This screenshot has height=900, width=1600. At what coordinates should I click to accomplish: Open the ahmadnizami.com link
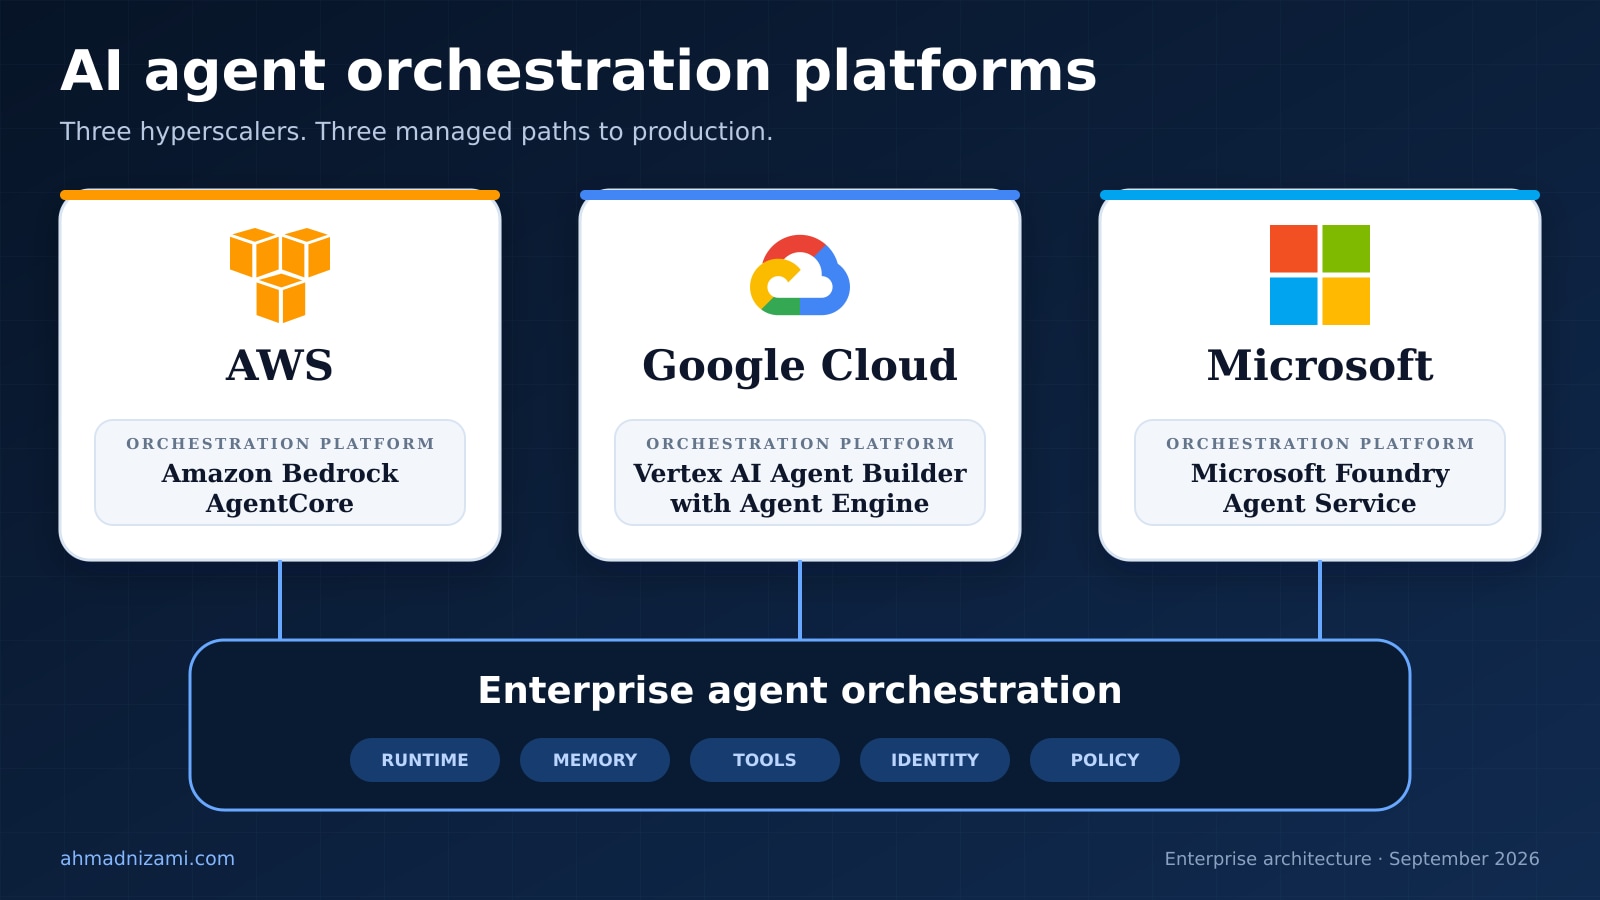[147, 858]
